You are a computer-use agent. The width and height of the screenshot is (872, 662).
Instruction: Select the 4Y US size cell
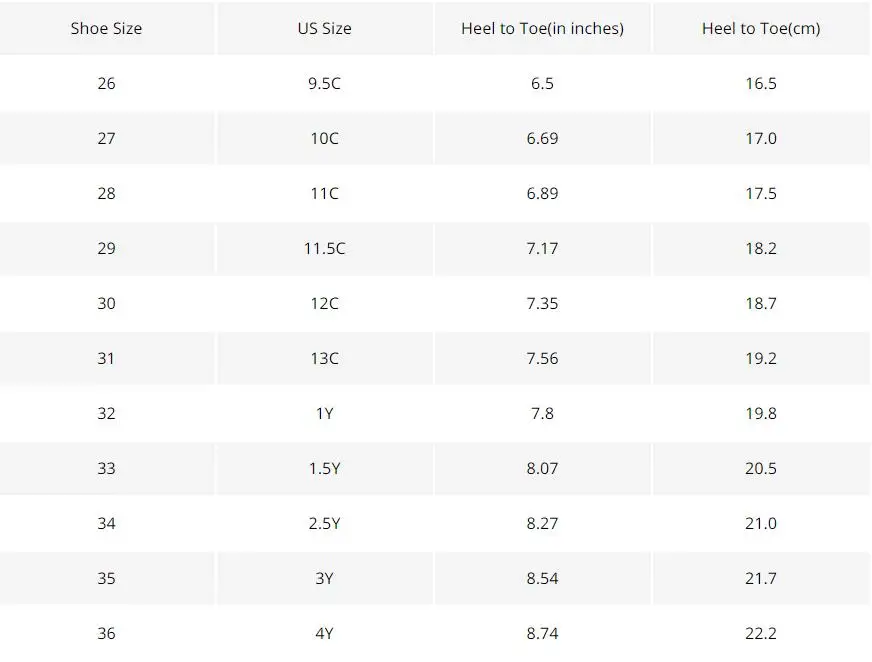325,634
